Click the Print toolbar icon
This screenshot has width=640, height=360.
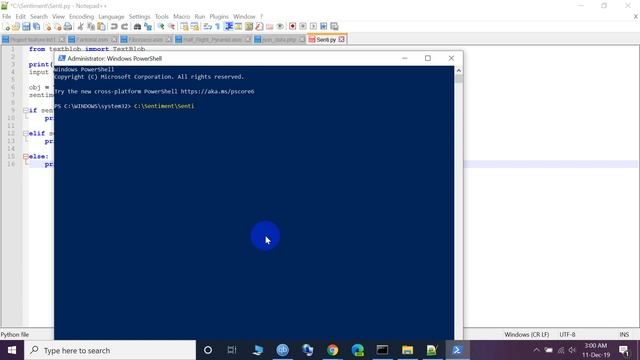click(68, 27)
